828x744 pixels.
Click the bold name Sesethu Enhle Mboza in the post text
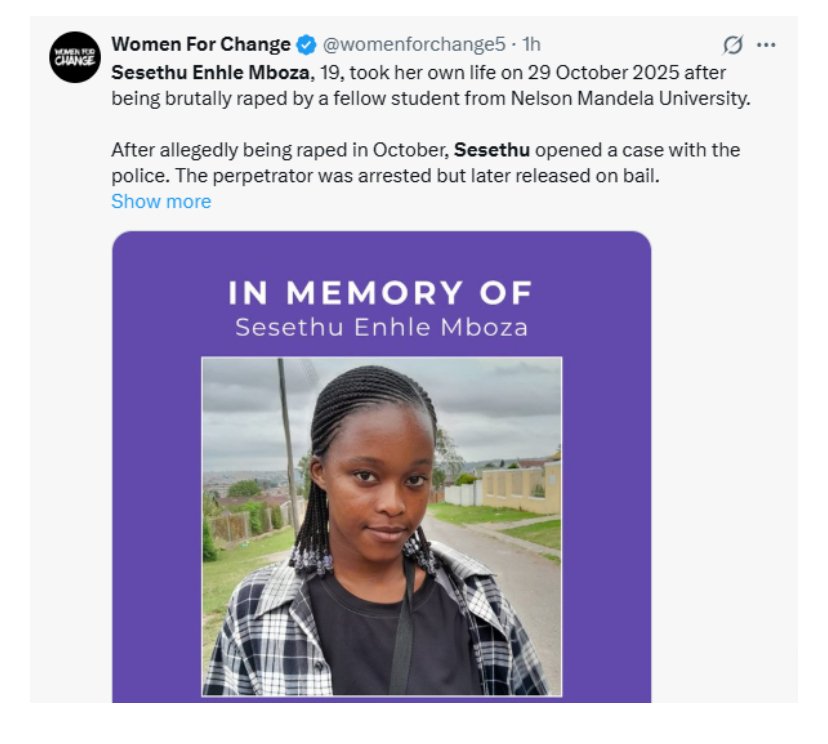[x=212, y=72]
